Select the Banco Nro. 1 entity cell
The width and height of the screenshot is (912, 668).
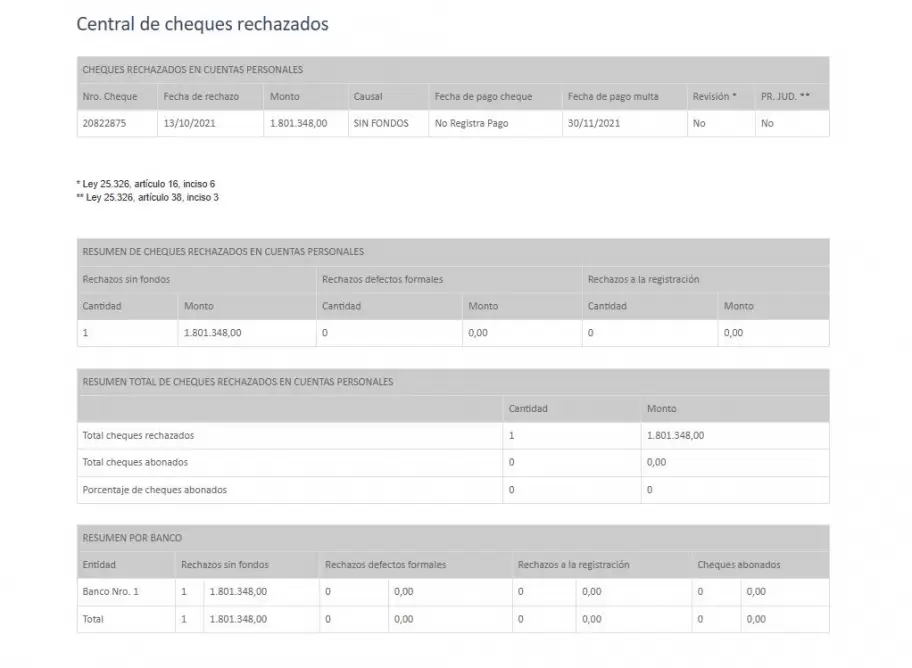tap(110, 592)
